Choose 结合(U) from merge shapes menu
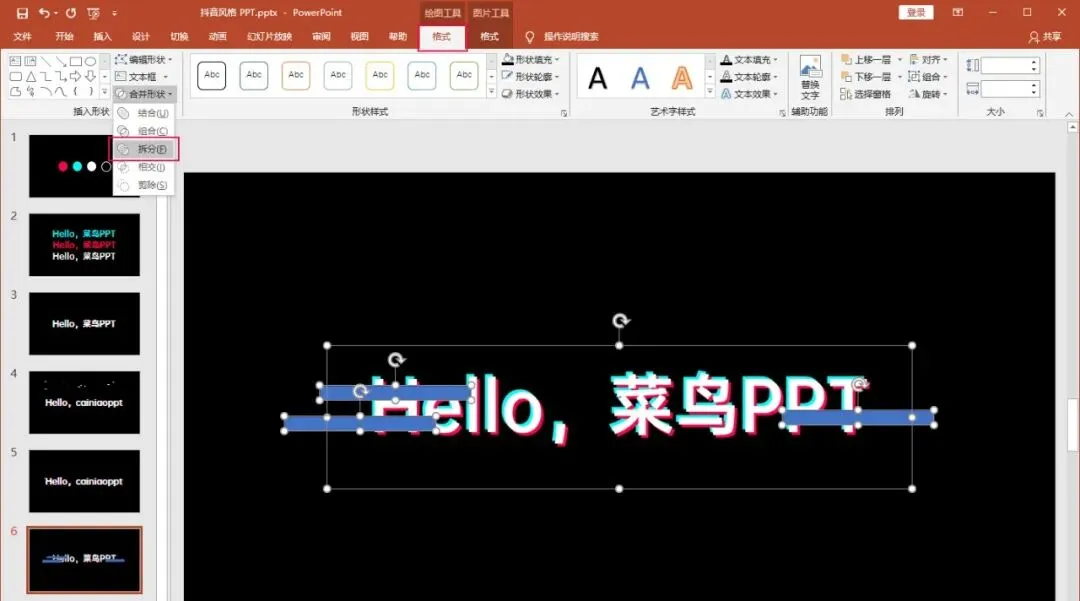Viewport: 1080px width, 601px height. 143,113
